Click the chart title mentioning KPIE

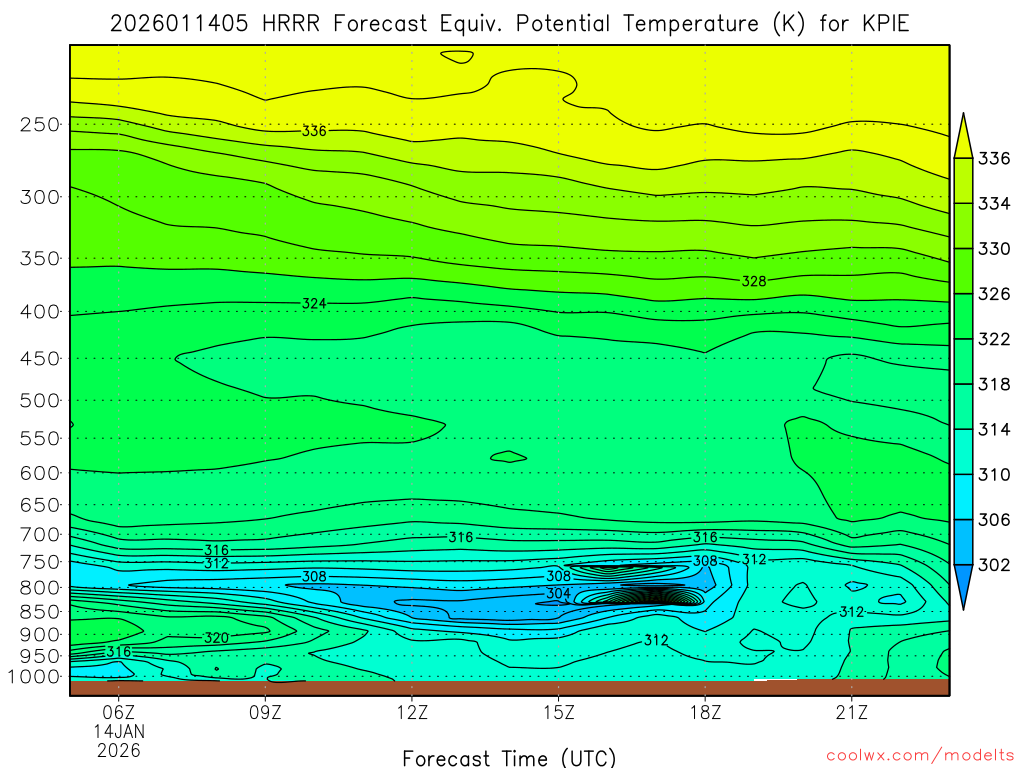[x=509, y=24]
